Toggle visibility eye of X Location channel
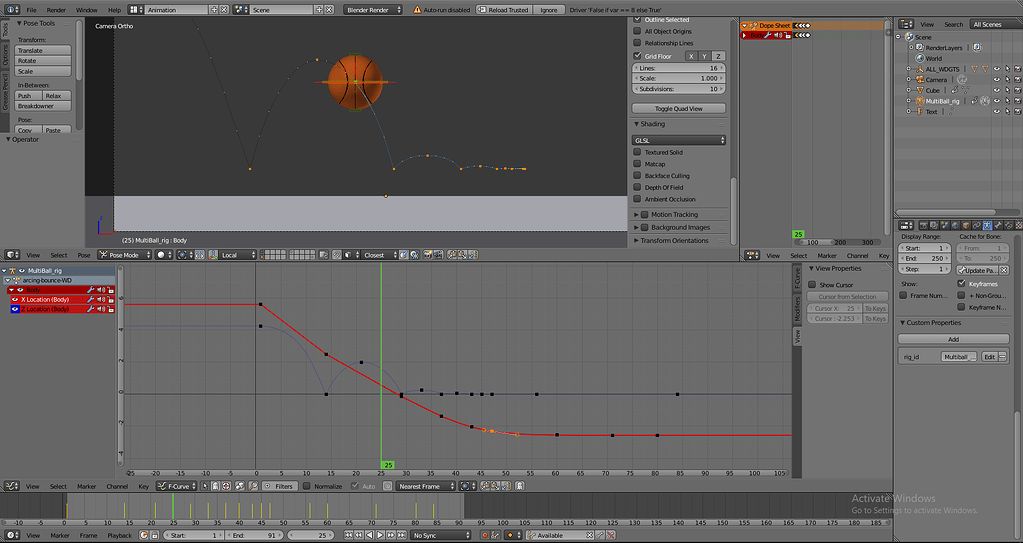1023x543 pixels. 16,300
